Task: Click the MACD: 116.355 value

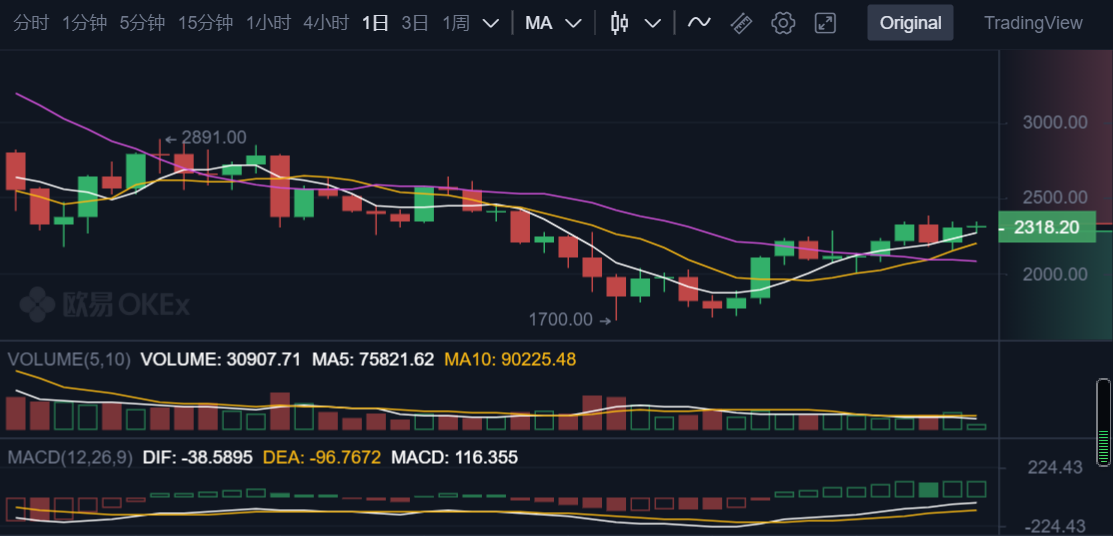Action: tap(454, 457)
